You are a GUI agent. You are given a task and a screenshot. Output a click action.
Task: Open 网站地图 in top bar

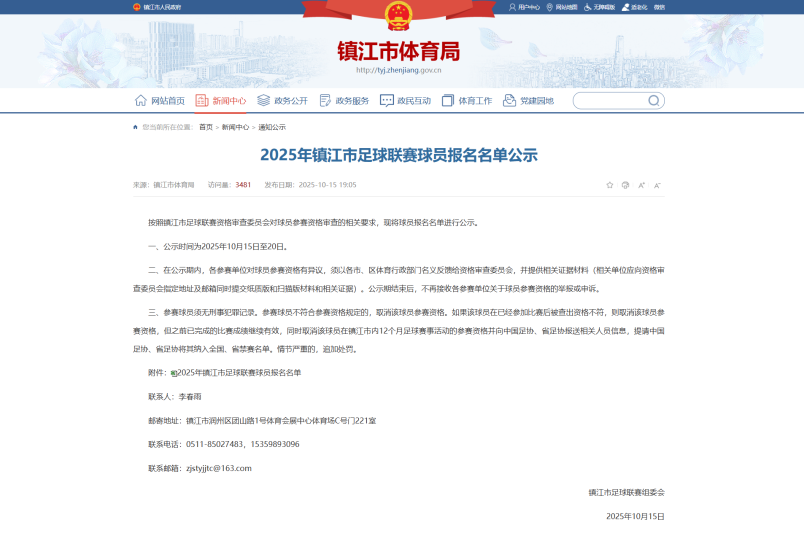click(562, 7)
